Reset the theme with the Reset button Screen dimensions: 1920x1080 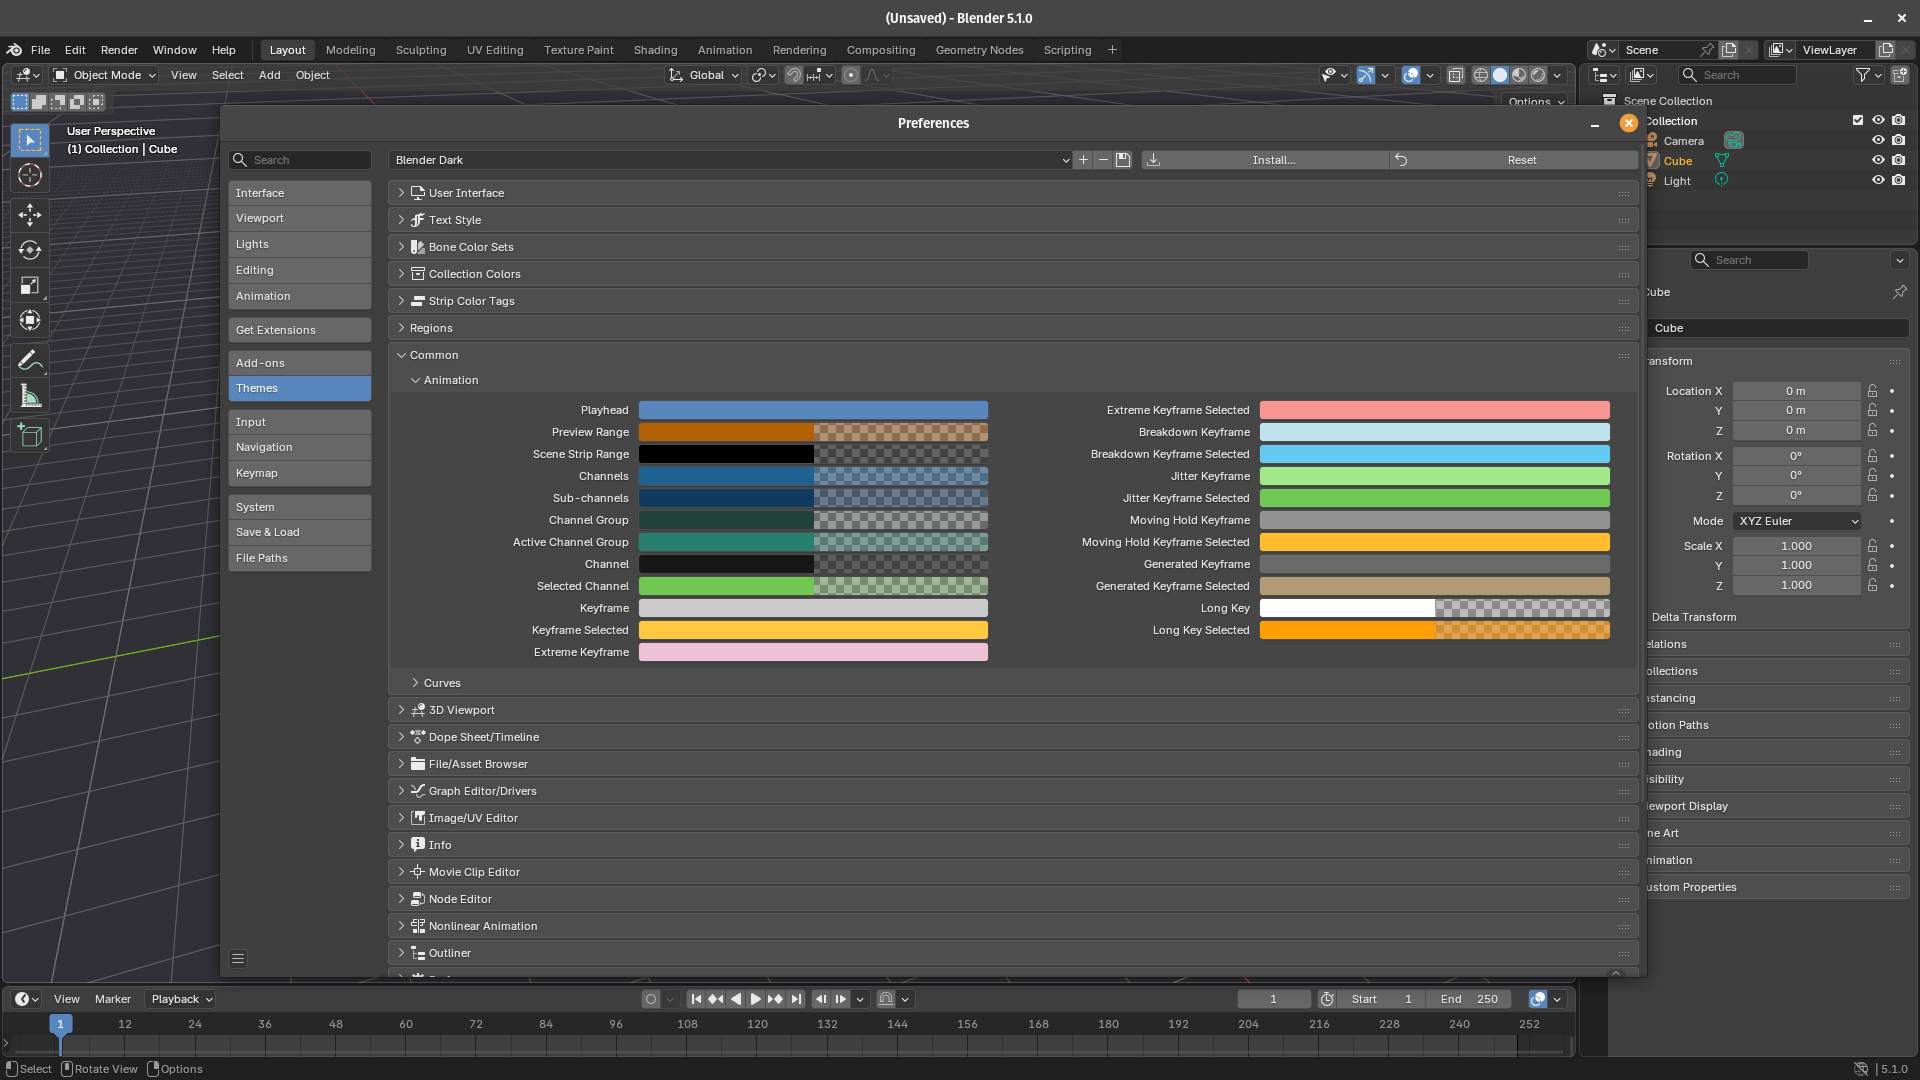click(x=1520, y=160)
